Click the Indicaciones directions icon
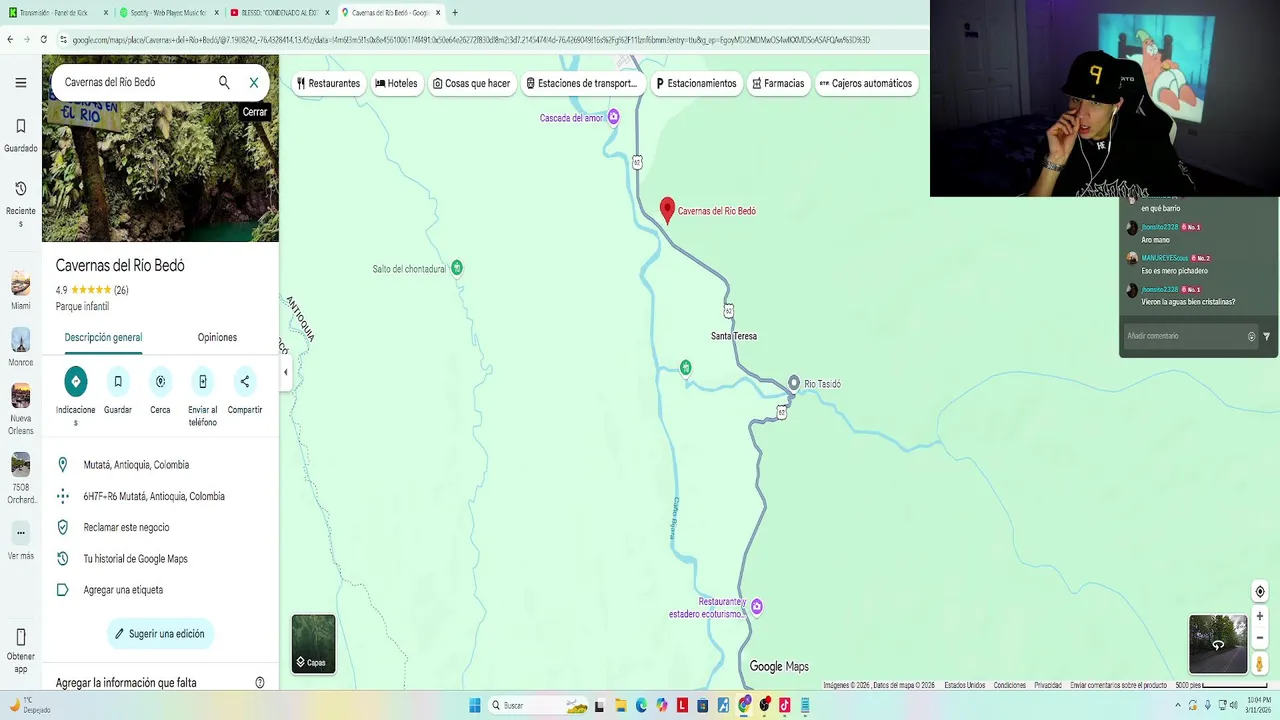 pyautogui.click(x=75, y=381)
